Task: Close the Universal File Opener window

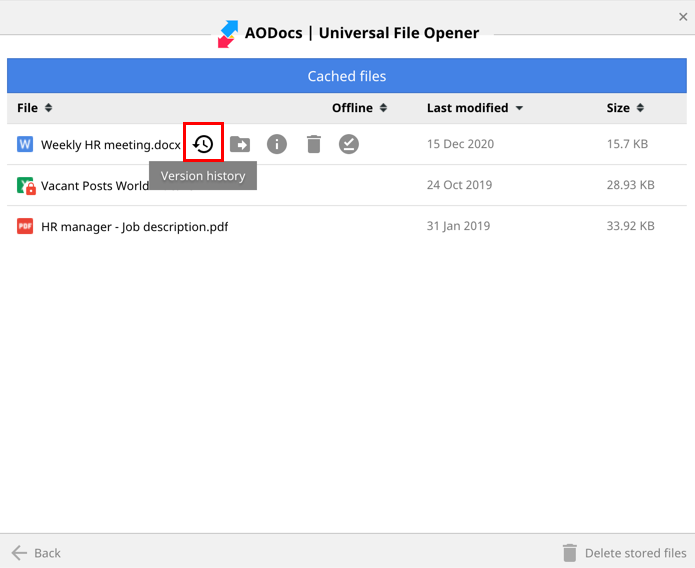Action: click(683, 17)
